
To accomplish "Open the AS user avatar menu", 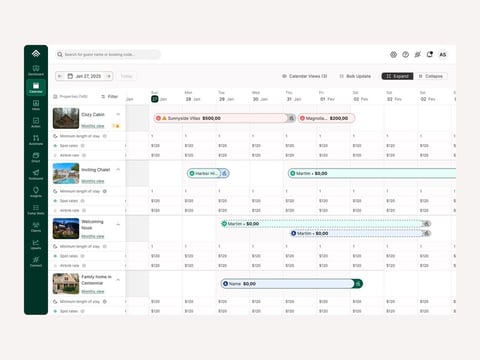I will 442,54.
